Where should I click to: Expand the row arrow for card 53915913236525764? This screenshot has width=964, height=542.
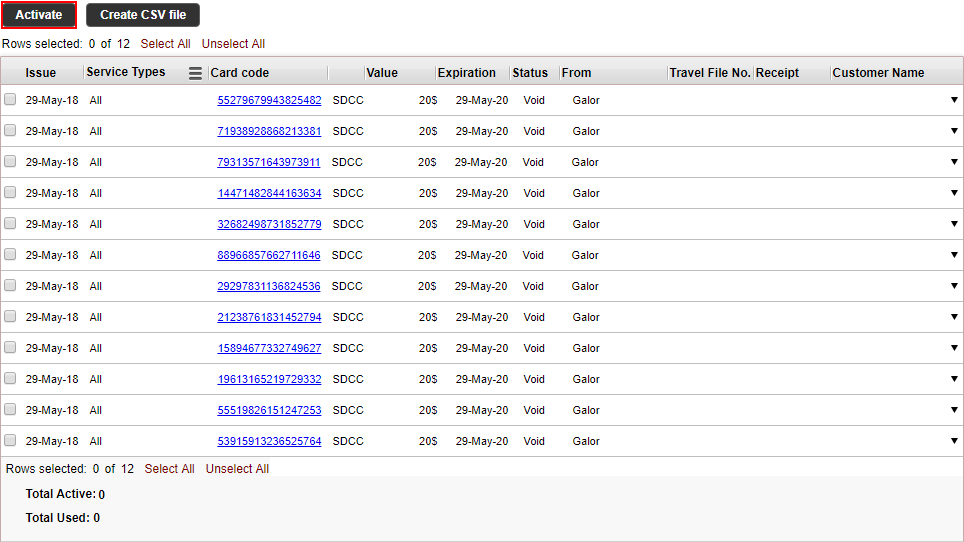[954, 441]
